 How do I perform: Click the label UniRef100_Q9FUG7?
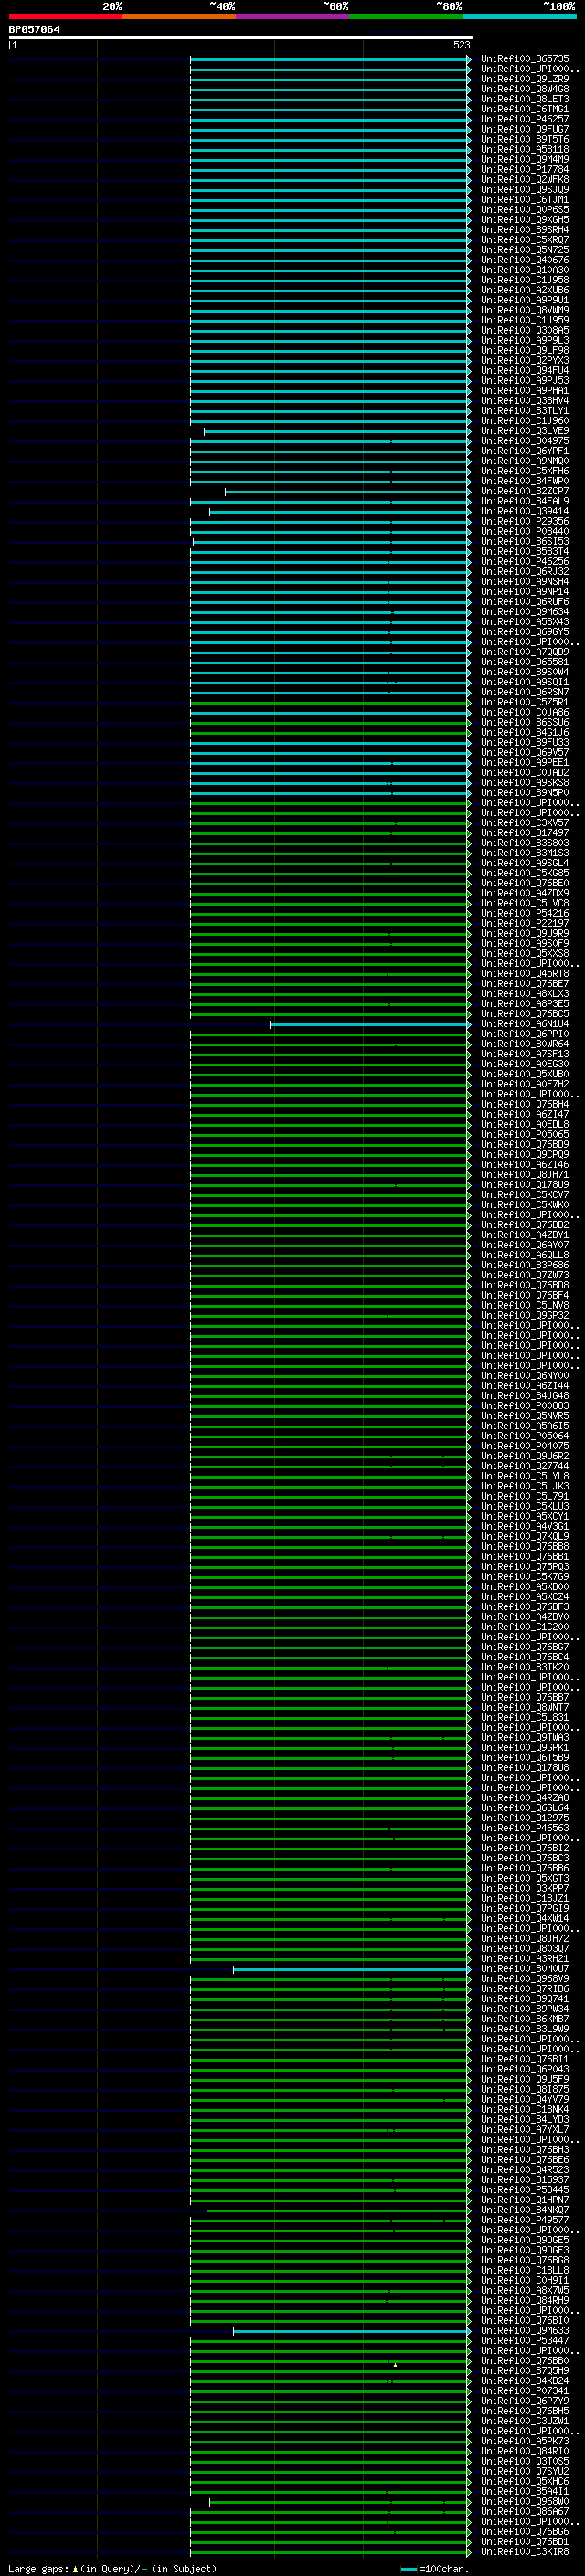(x=525, y=129)
